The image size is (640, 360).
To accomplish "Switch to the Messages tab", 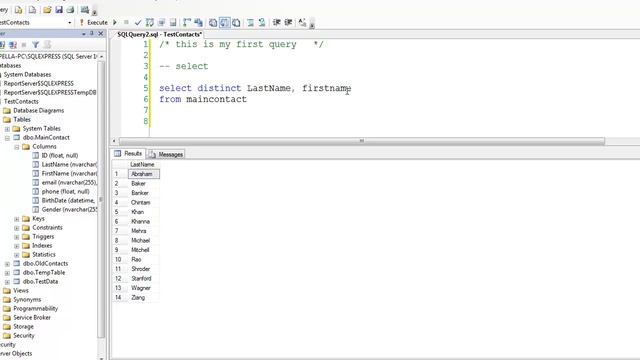I will (166, 154).
